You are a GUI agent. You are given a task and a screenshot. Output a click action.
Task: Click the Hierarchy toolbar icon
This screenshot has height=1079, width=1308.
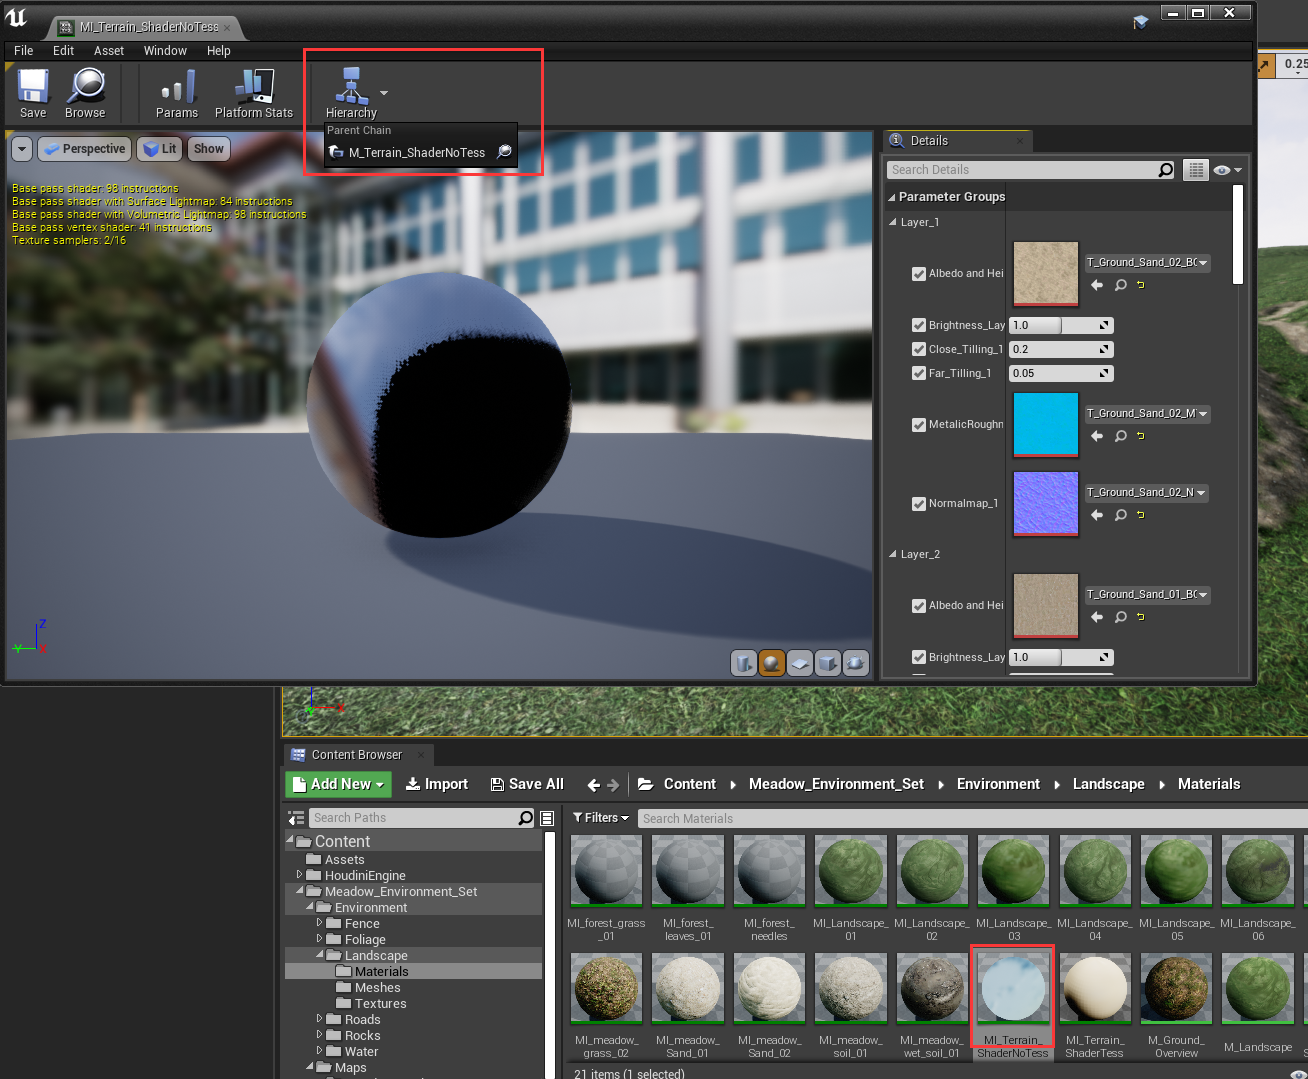coord(352,92)
